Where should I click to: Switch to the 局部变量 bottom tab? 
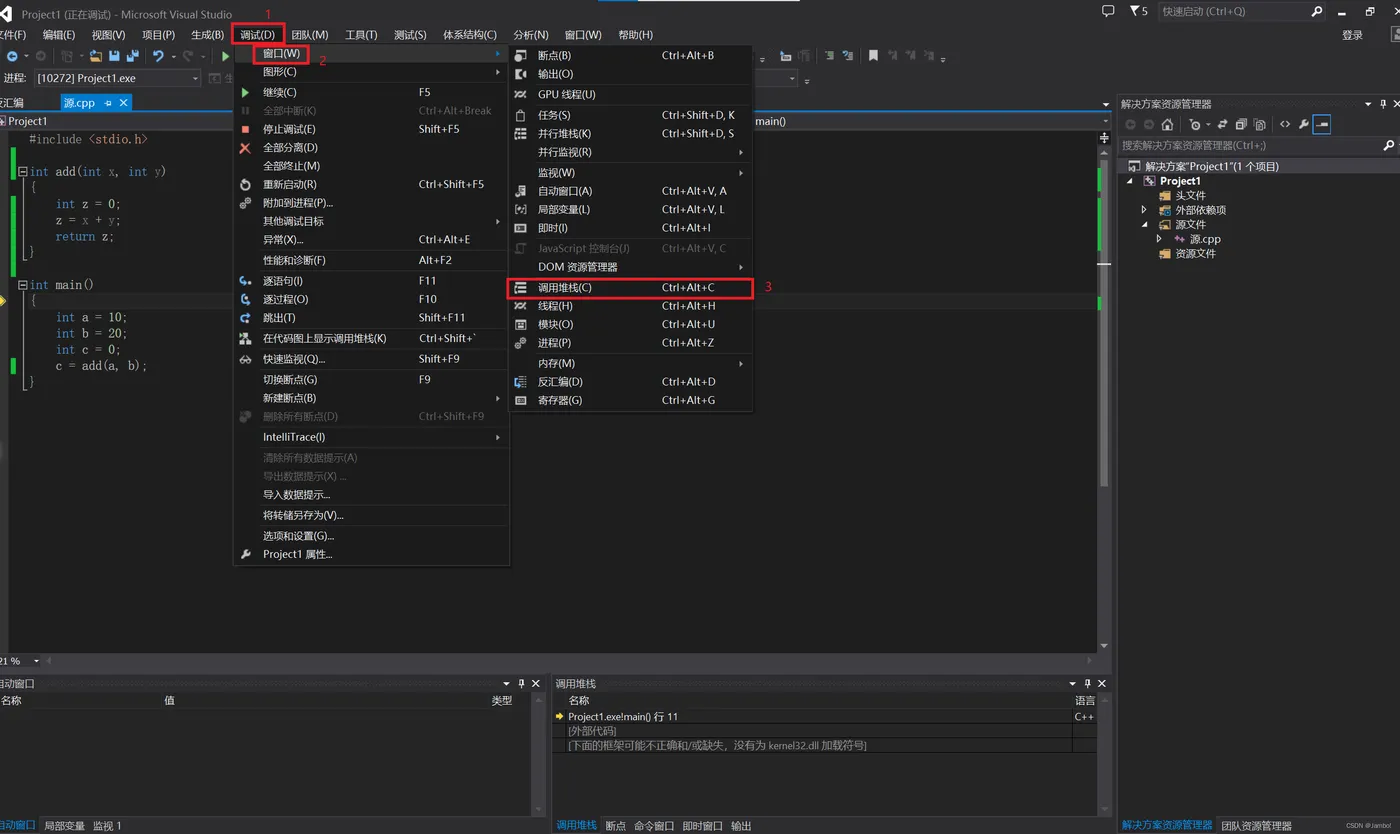click(x=65, y=826)
